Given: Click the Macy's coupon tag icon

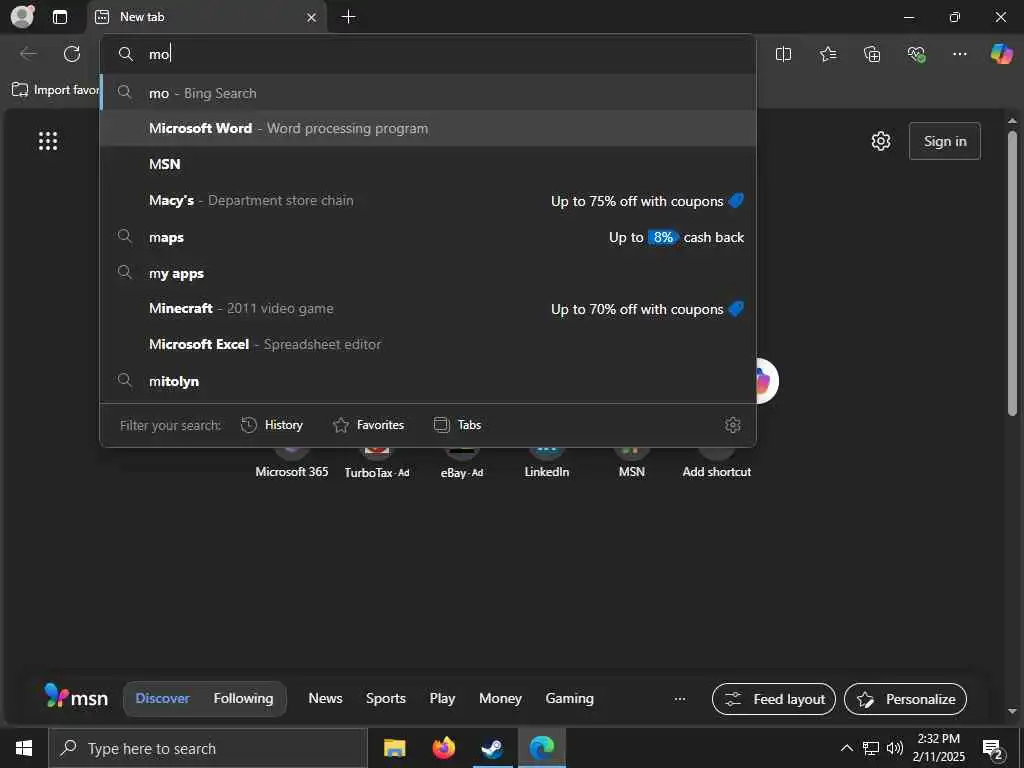Looking at the screenshot, I should pos(736,200).
